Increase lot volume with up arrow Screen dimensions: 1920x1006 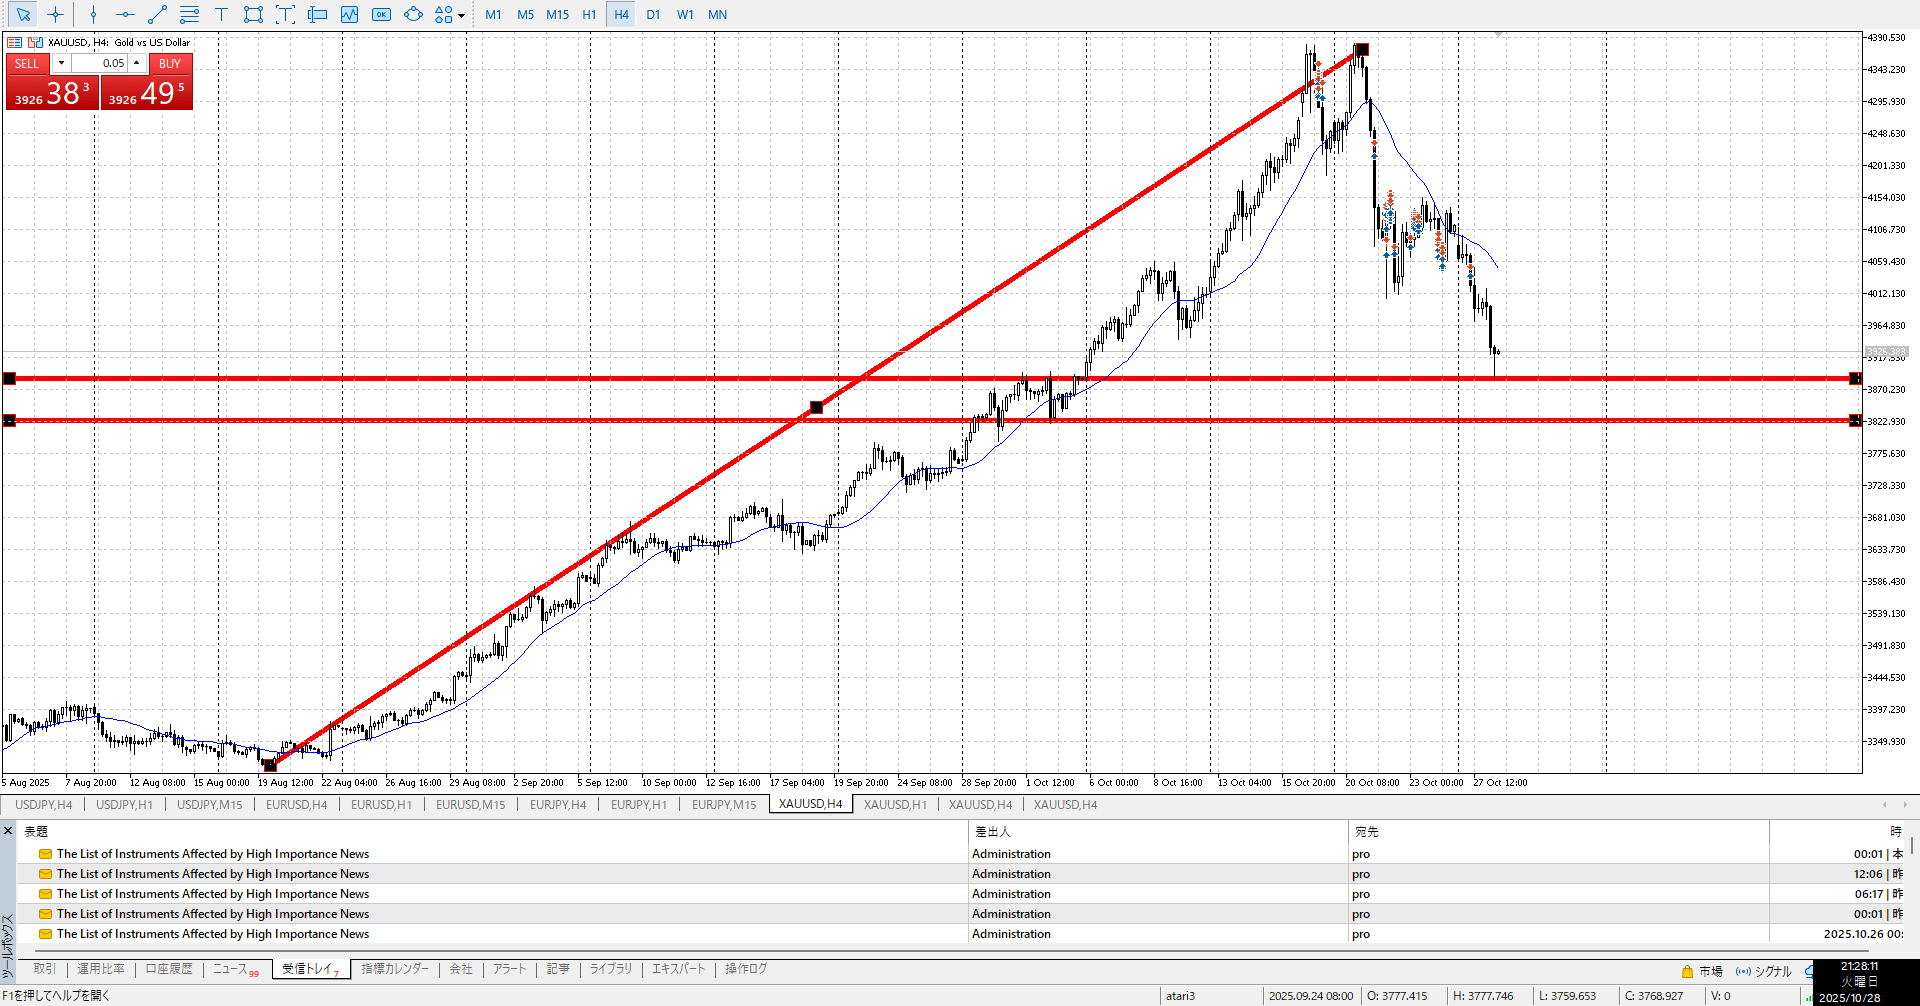[137, 63]
